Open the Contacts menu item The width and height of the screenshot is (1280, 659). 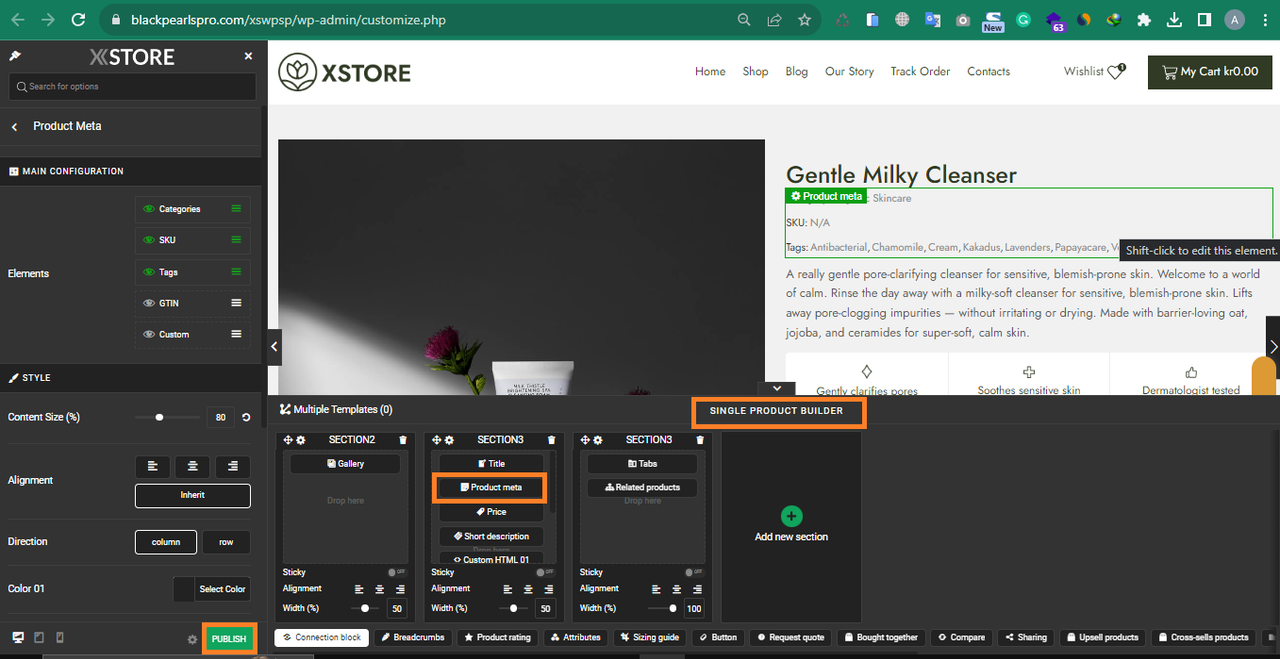pos(988,71)
